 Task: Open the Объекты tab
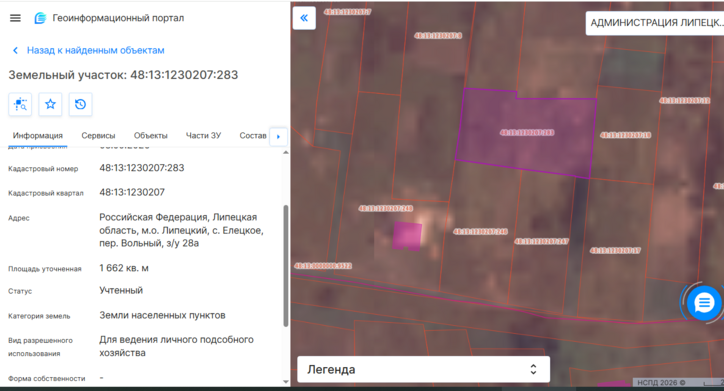pyautogui.click(x=151, y=136)
